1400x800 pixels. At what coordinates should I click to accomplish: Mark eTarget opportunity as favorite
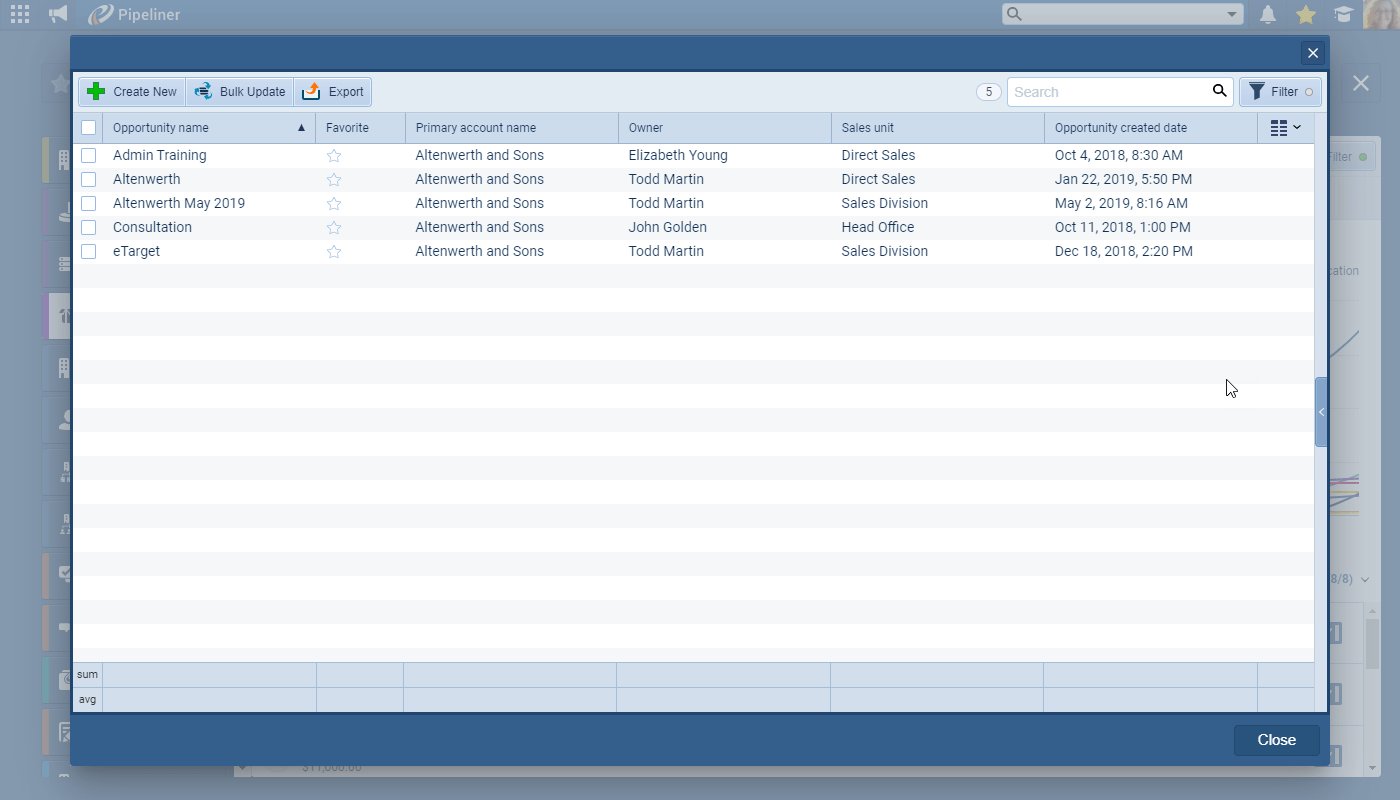tap(334, 252)
